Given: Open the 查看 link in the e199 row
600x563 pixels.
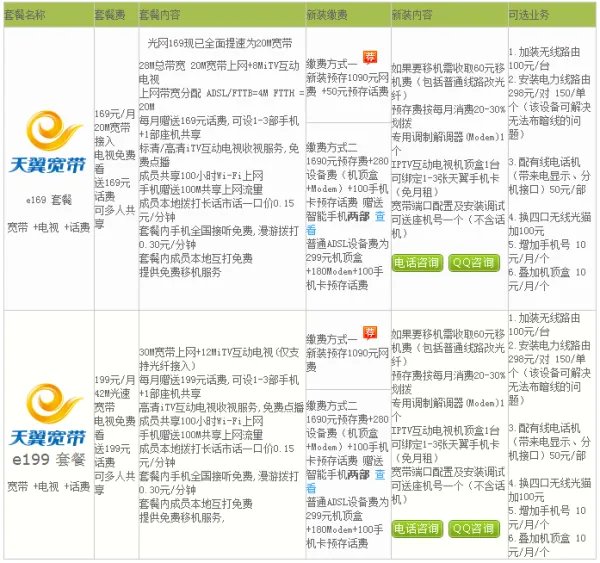Looking at the screenshot, I should tap(380, 475).
